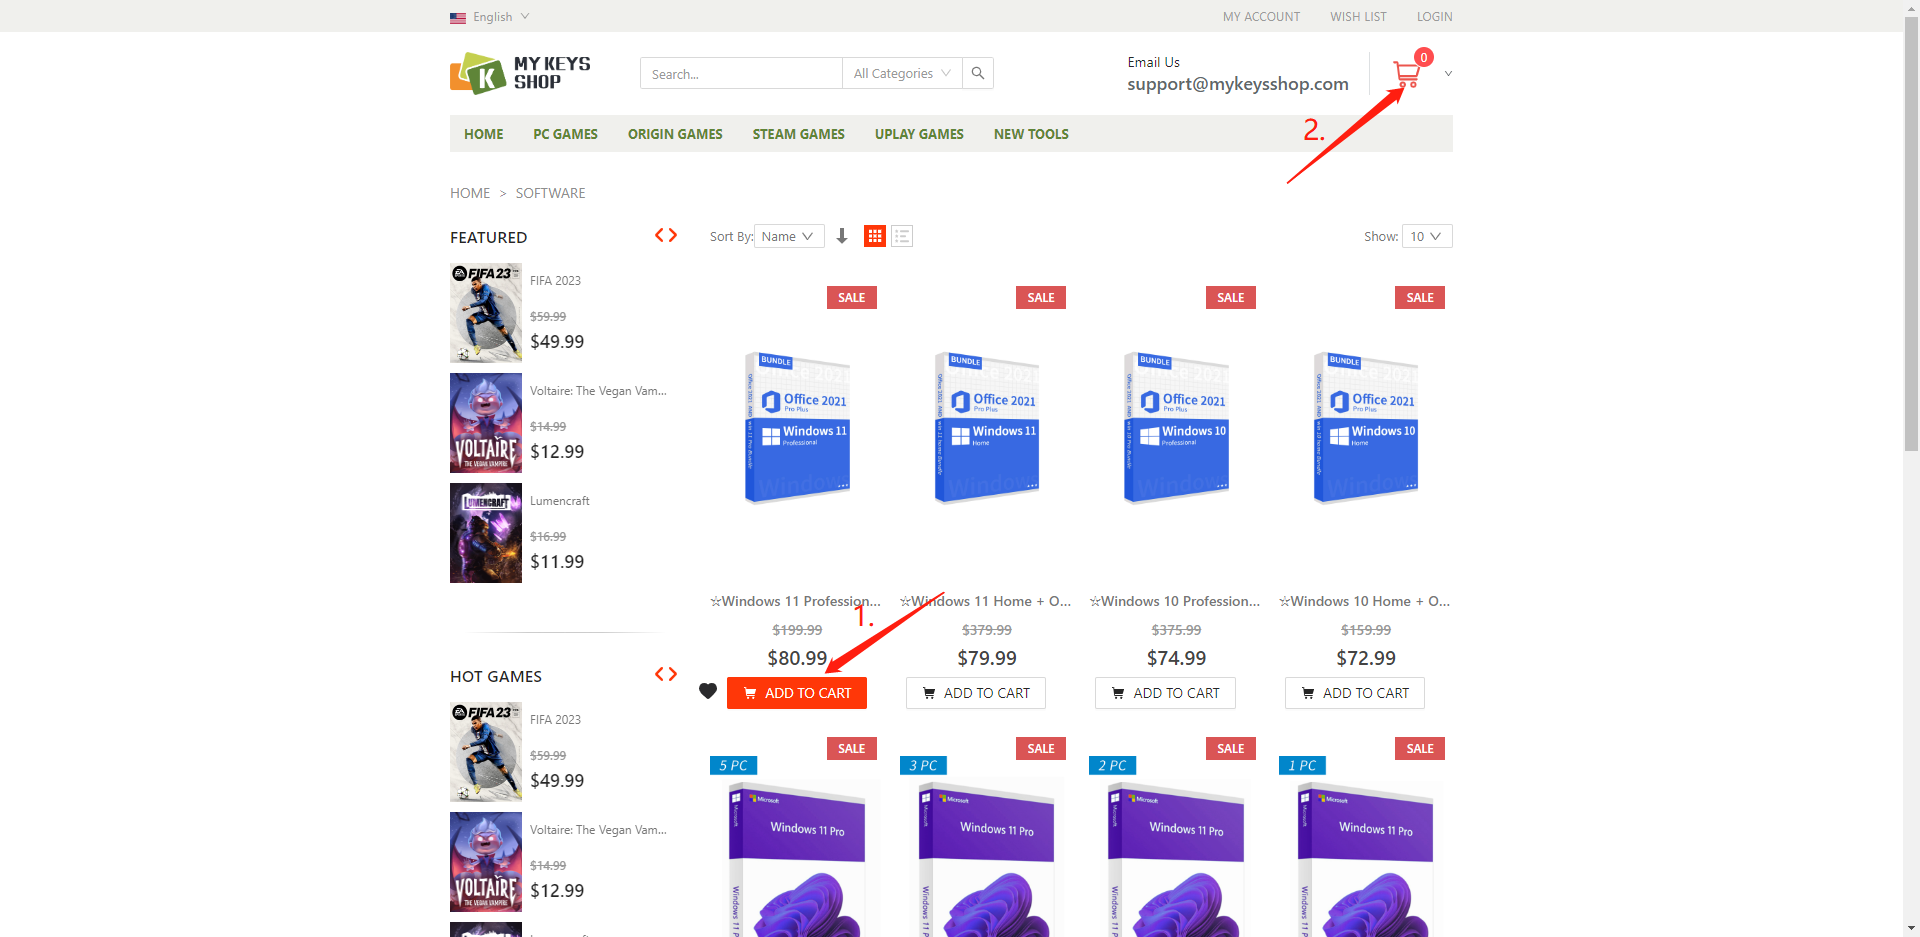The image size is (1920, 937).
Task: Open the Sort By Name dropdown
Action: [788, 236]
